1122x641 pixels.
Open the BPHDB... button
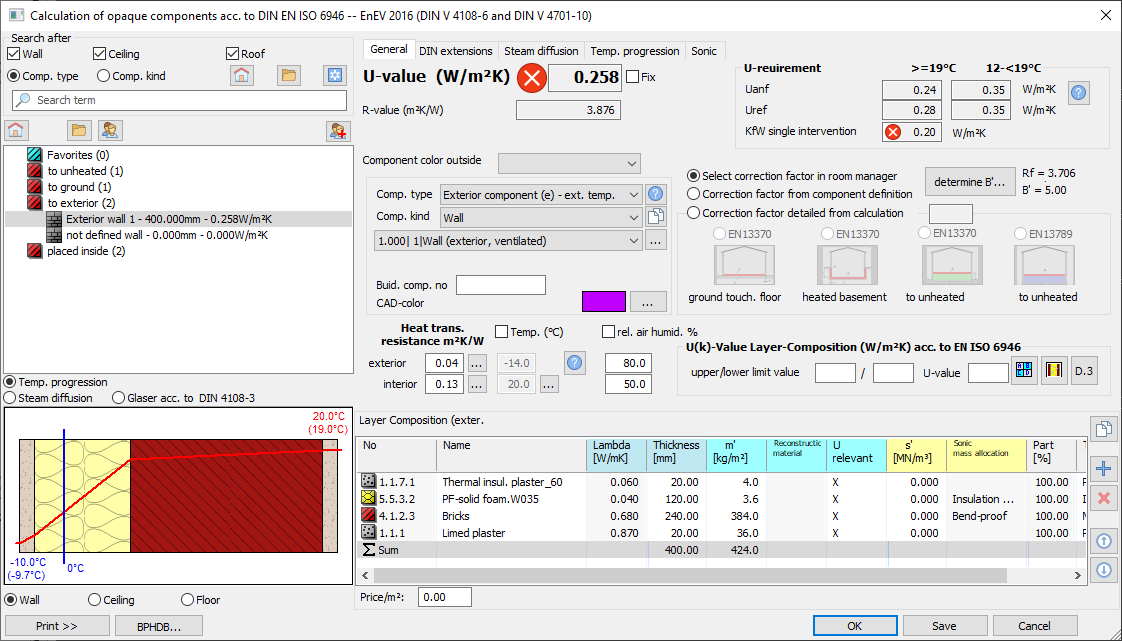[x=160, y=625]
